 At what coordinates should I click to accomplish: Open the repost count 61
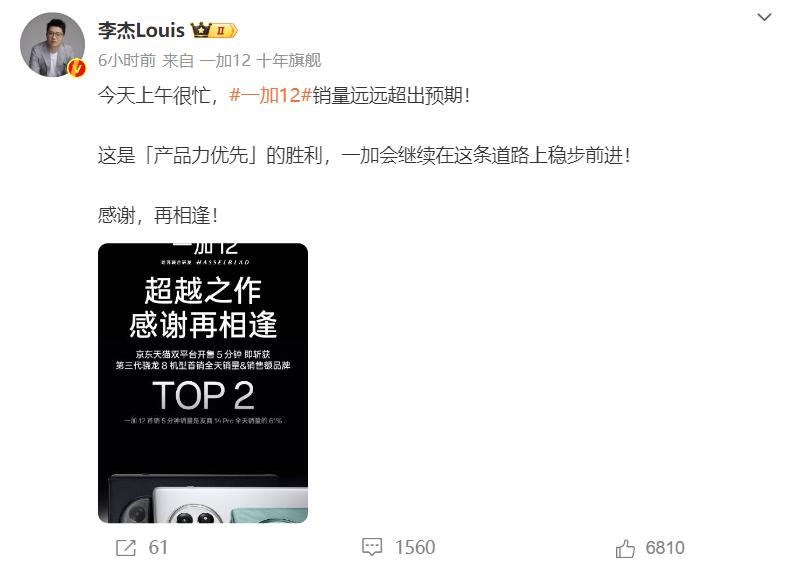click(x=158, y=548)
